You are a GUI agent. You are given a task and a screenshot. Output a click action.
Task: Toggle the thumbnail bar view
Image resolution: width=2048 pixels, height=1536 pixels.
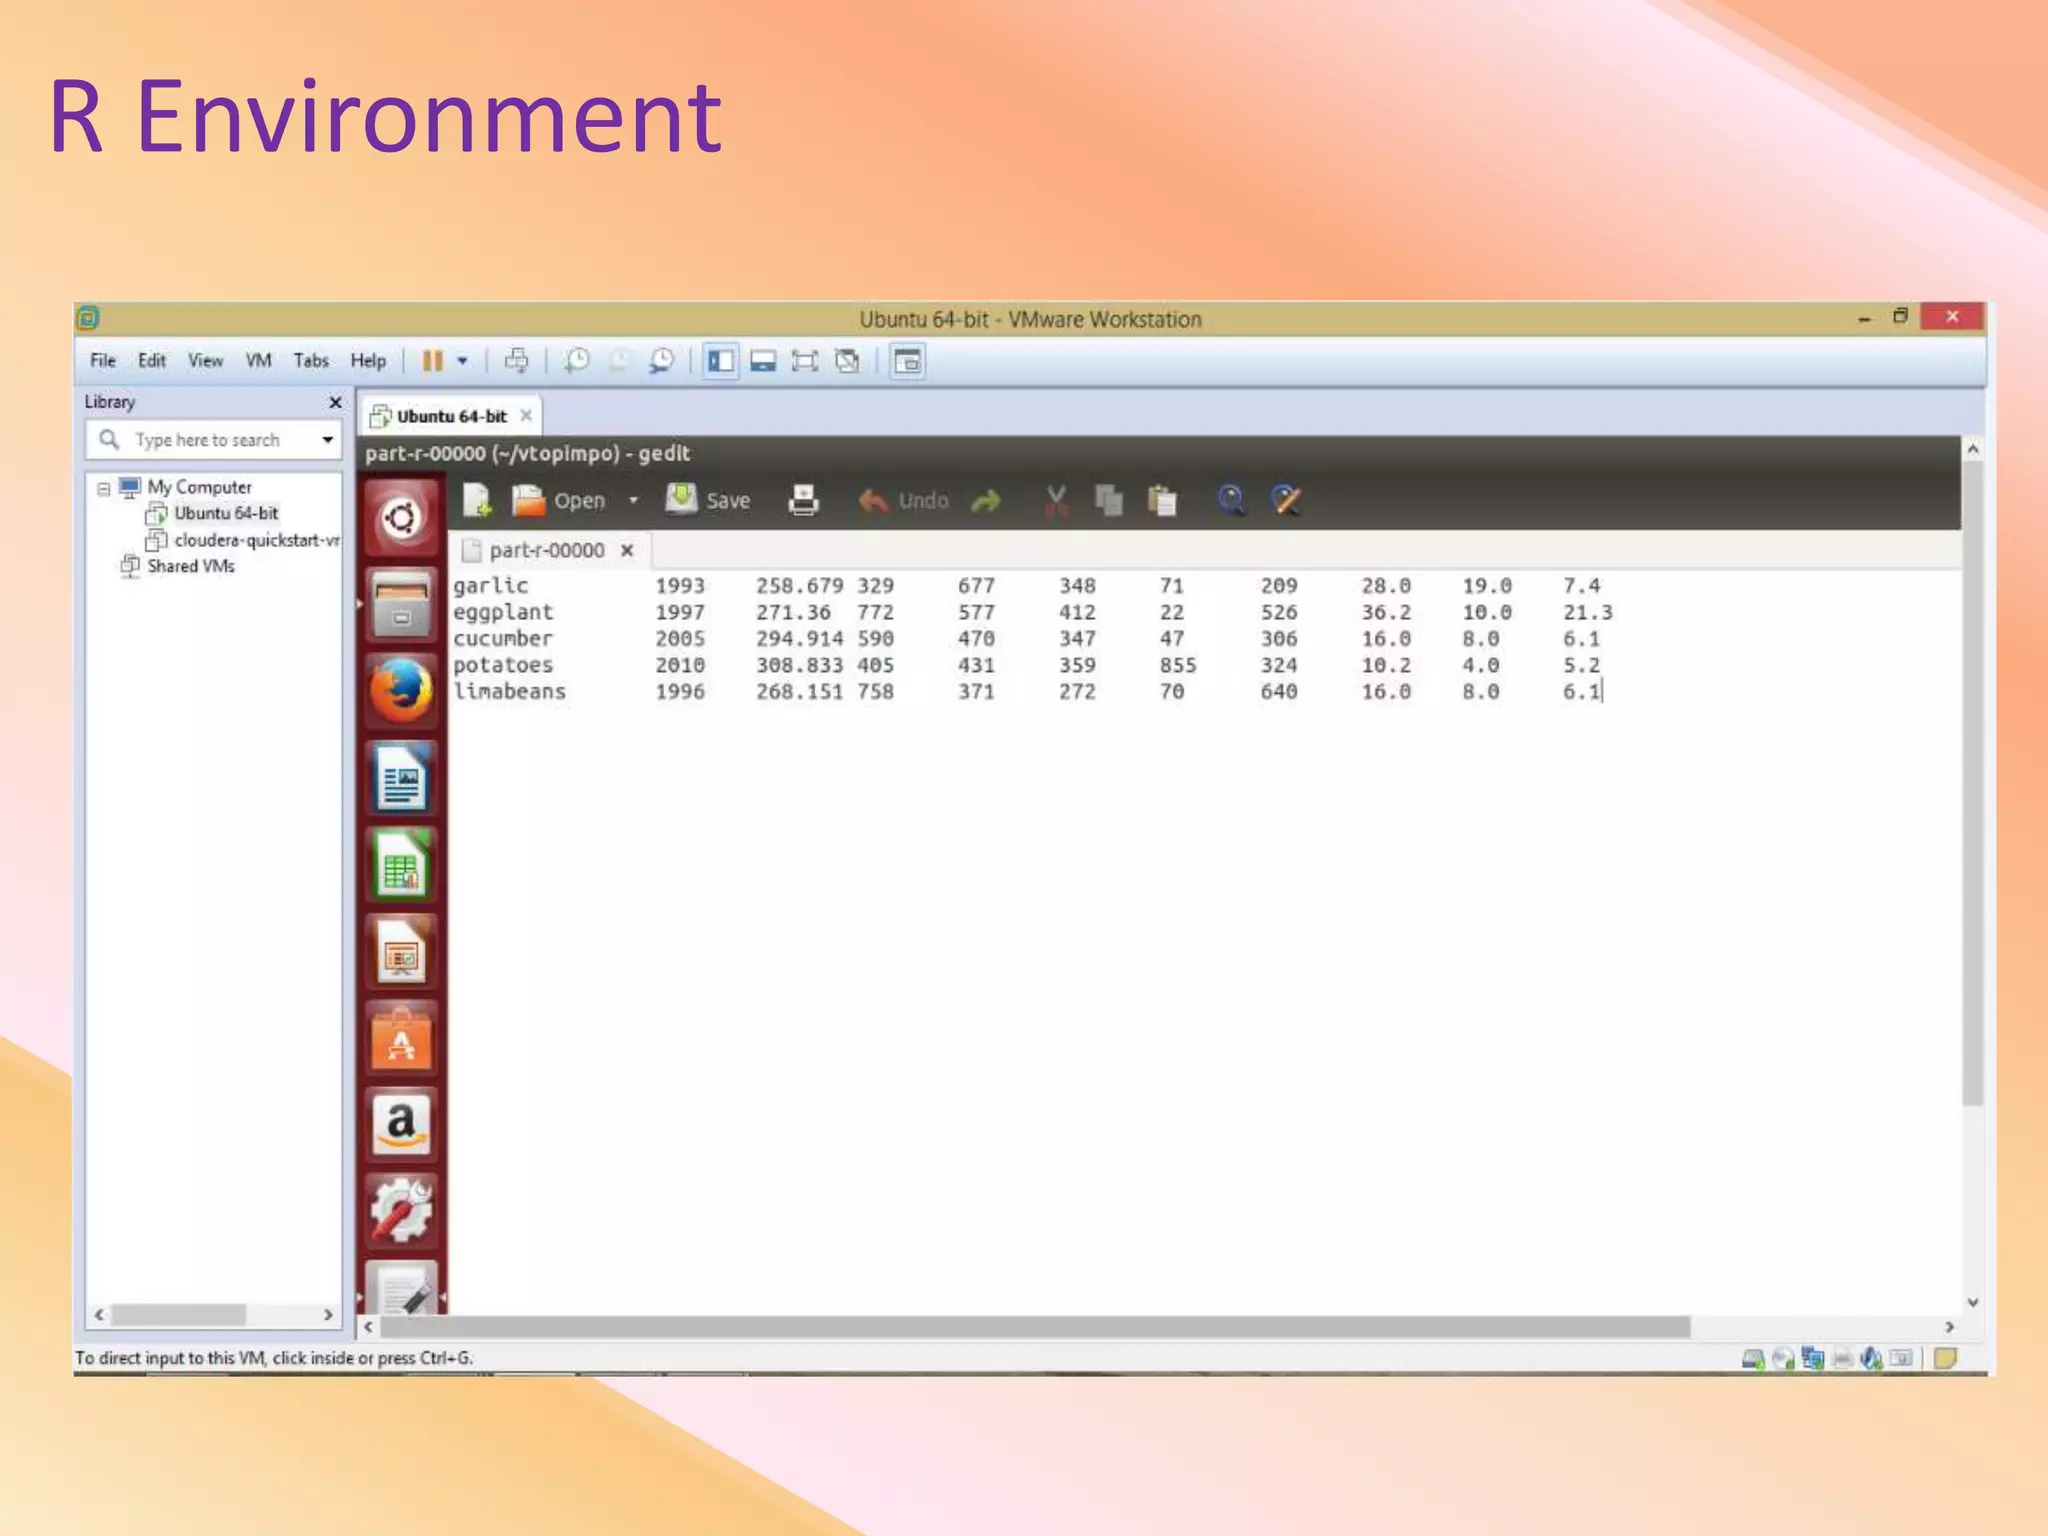coord(764,361)
